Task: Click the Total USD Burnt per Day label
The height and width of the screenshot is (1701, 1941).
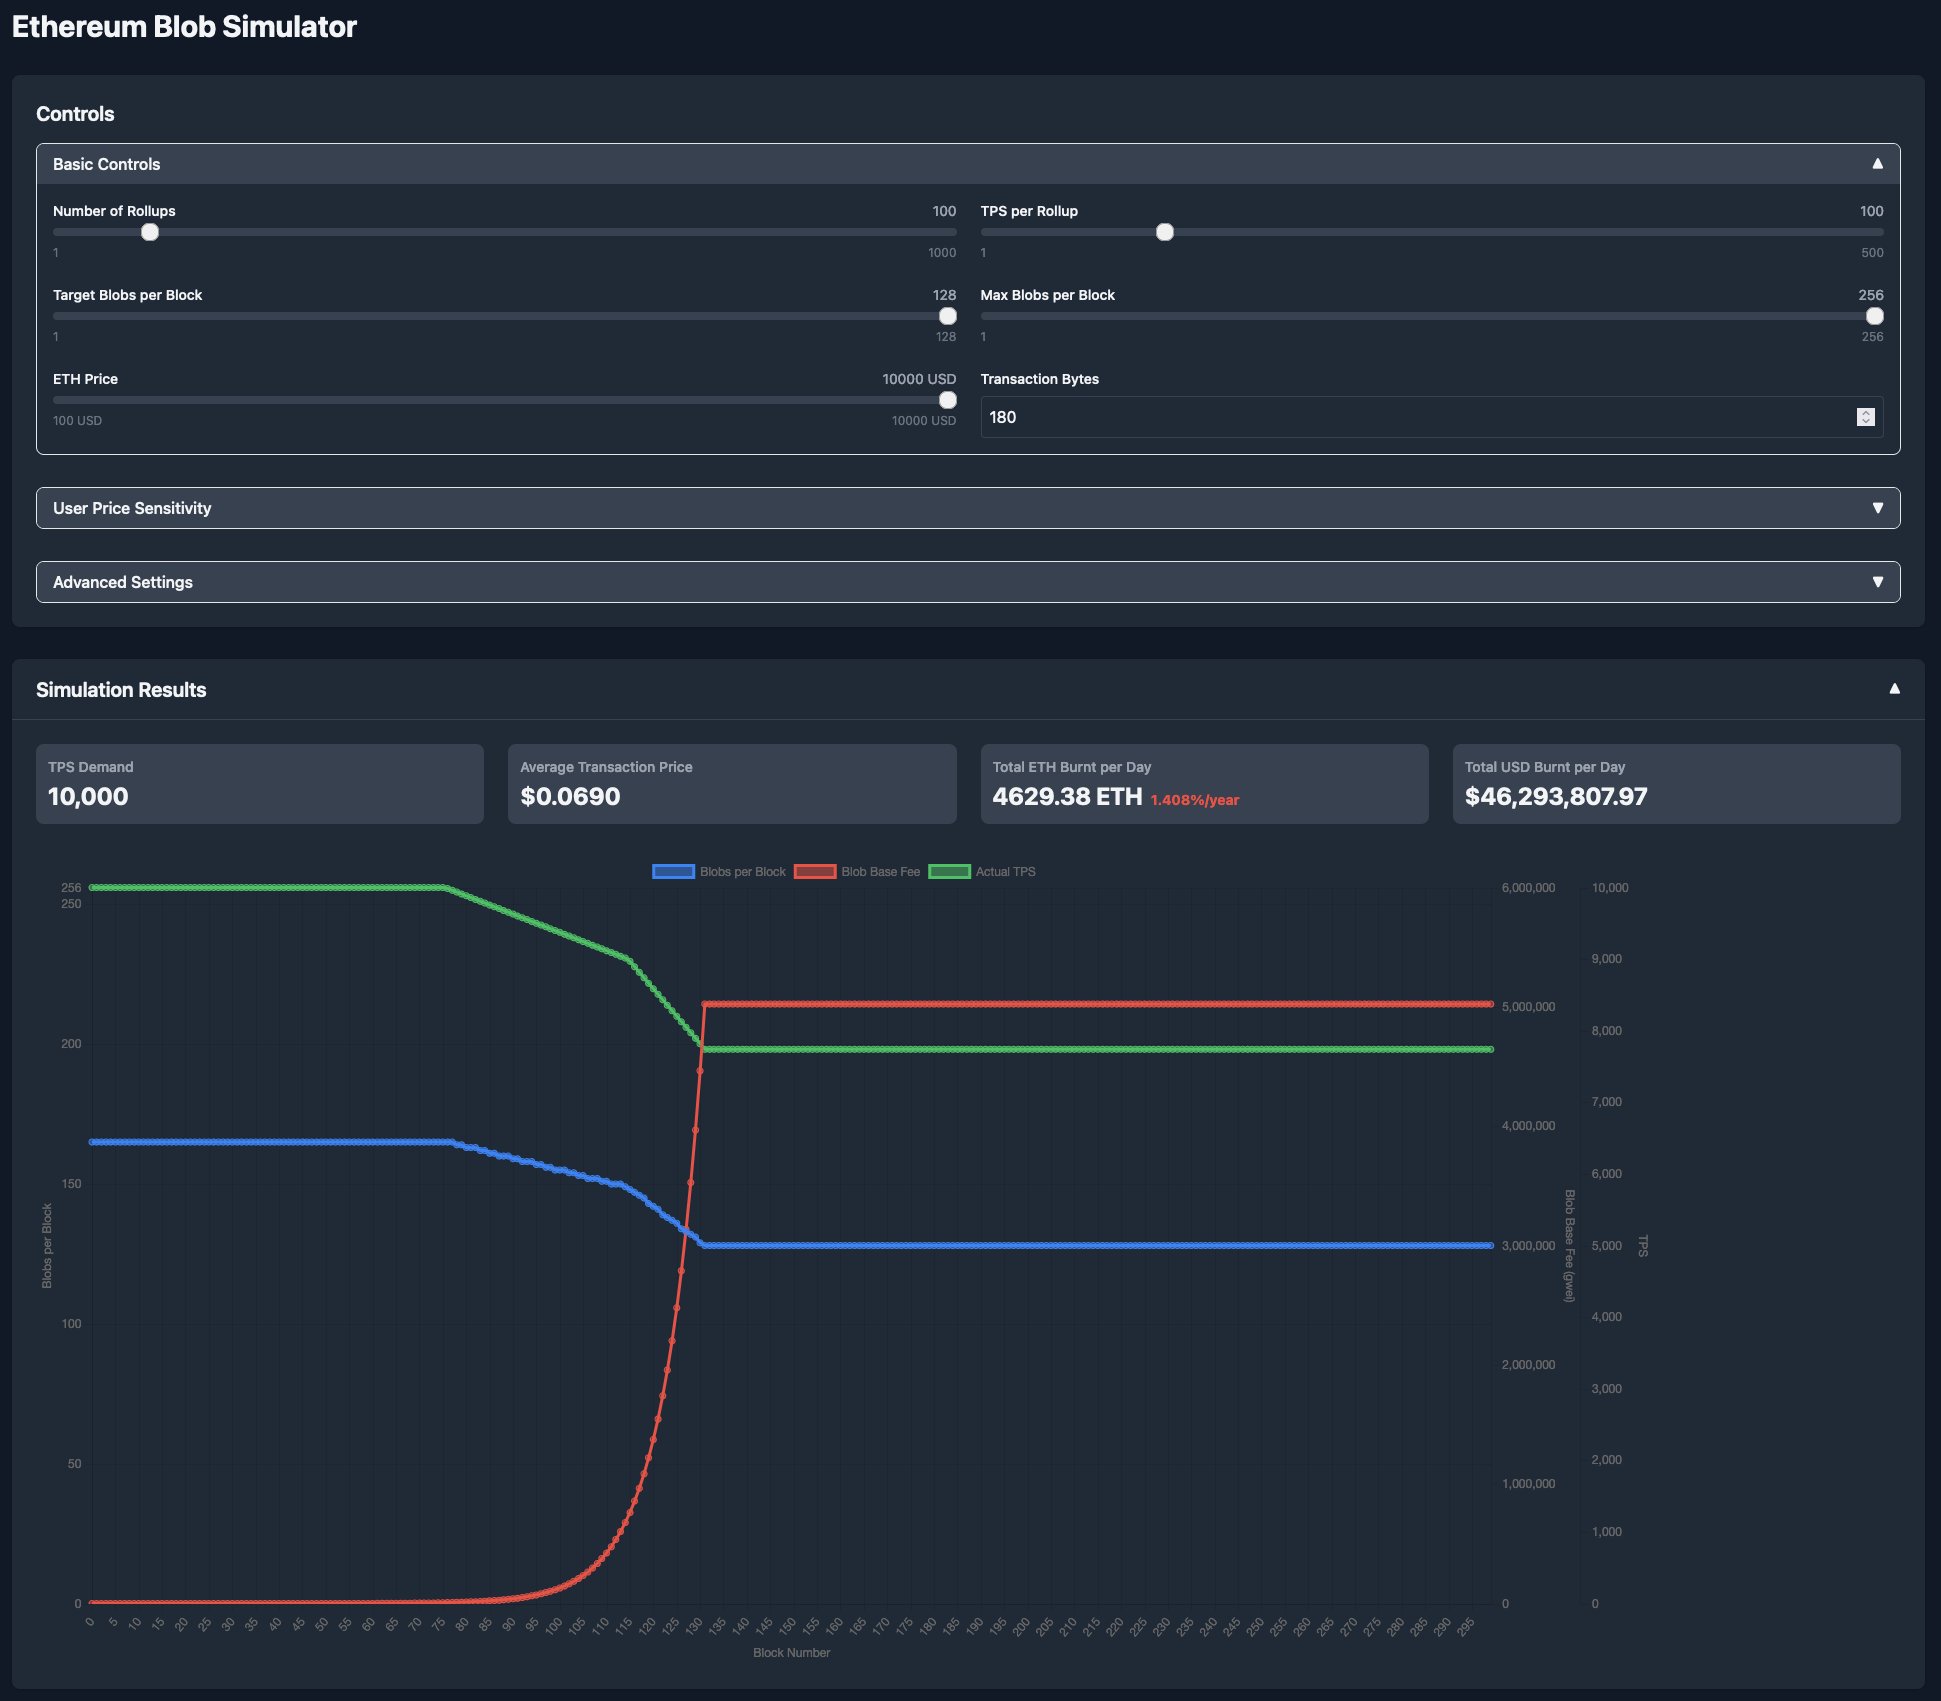Action: (1544, 767)
